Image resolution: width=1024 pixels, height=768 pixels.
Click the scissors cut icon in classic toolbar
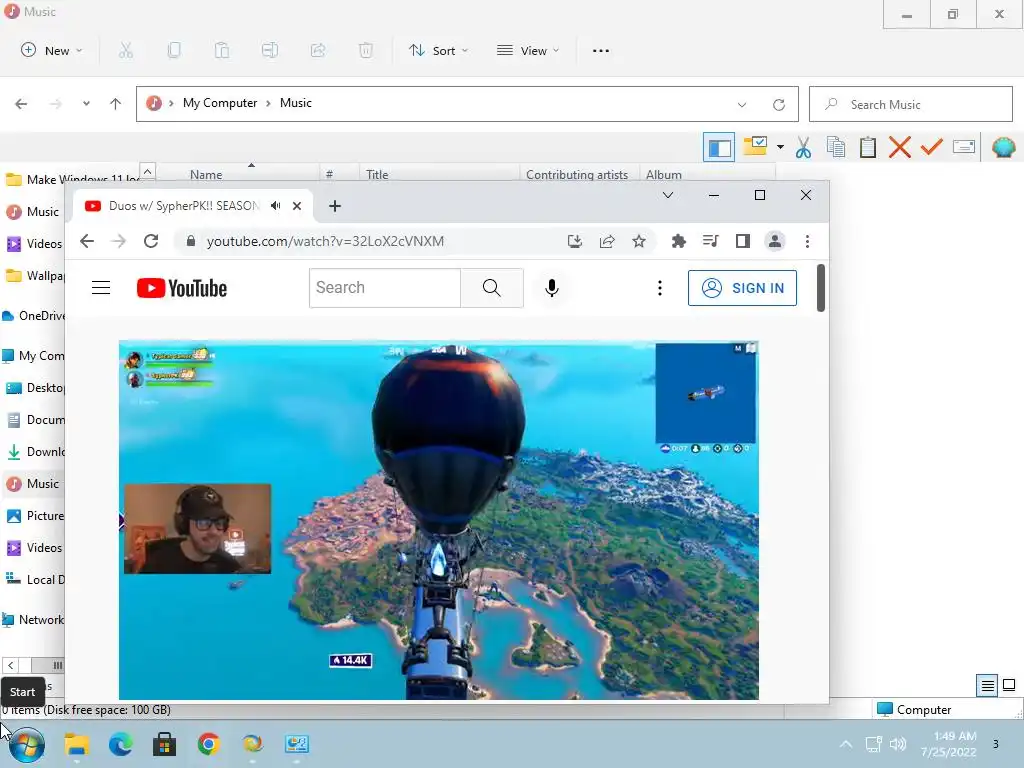pyautogui.click(x=803, y=148)
